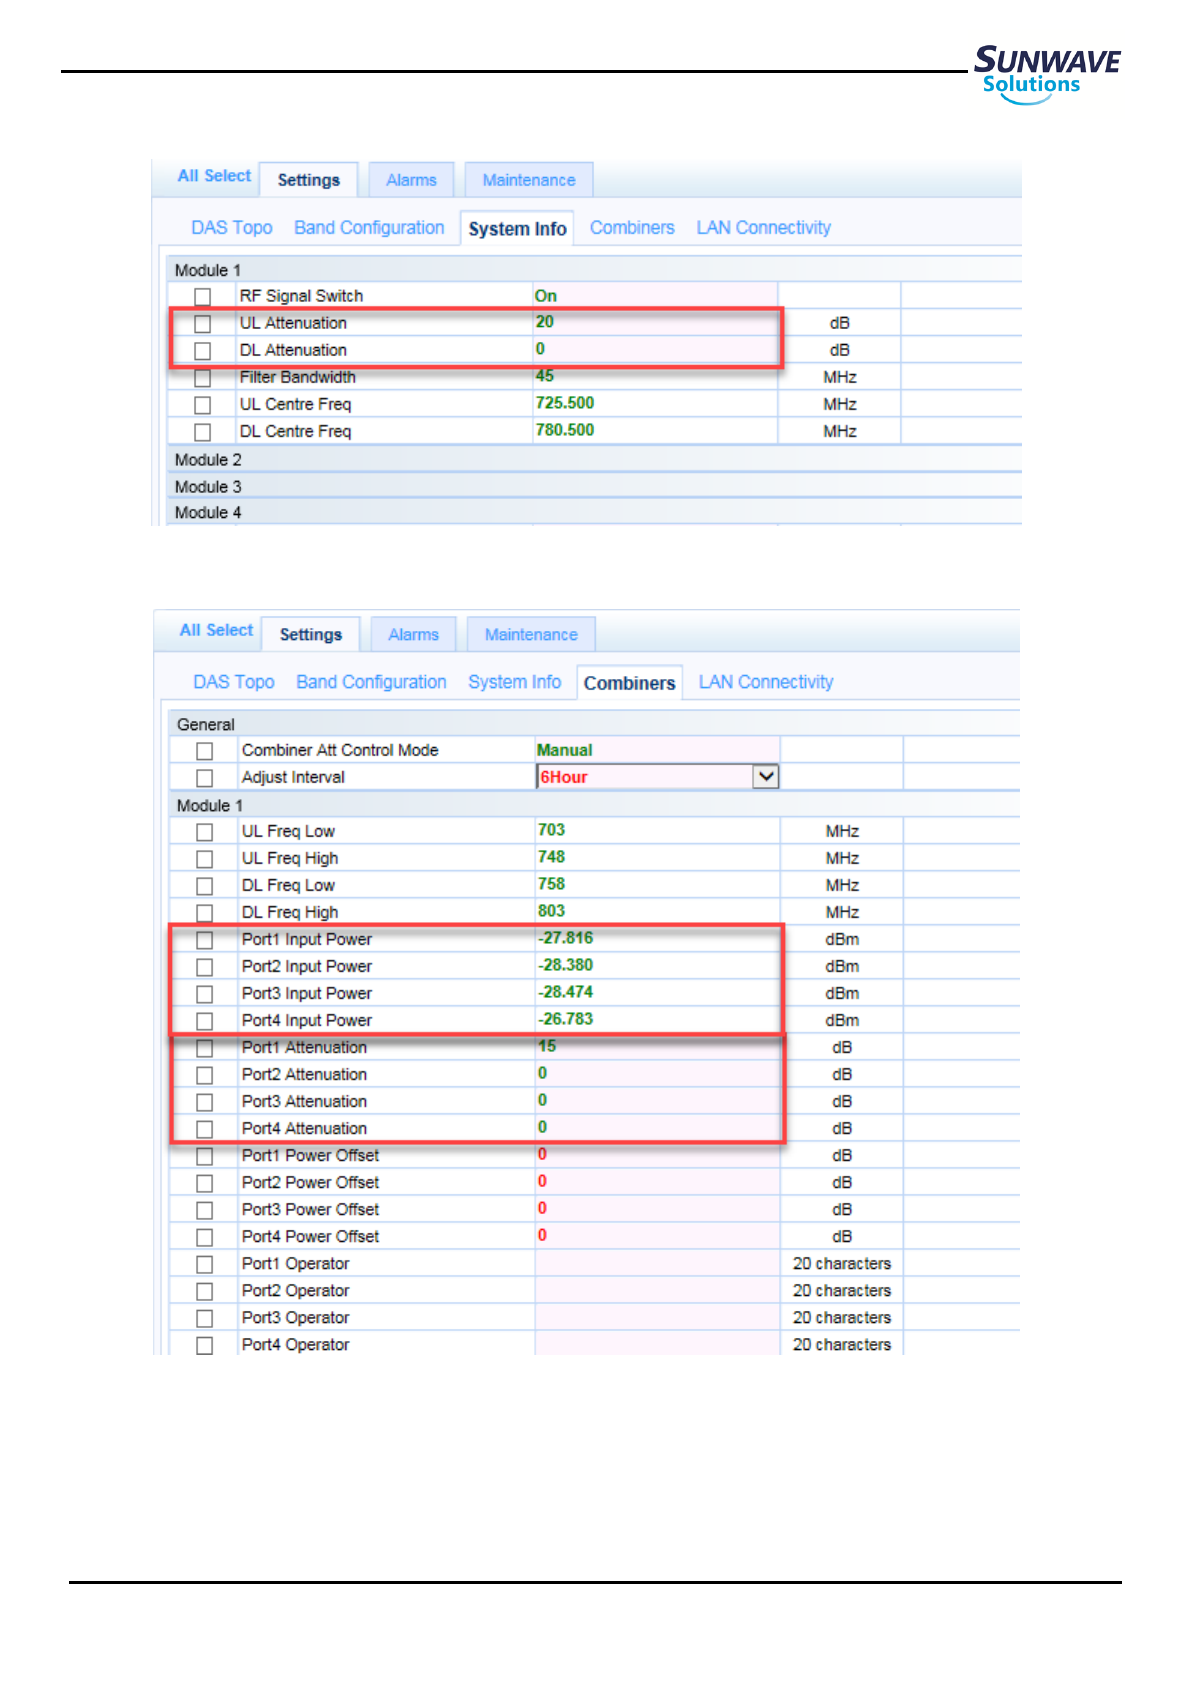Expand the Module 3 section in System Info

click(593, 487)
